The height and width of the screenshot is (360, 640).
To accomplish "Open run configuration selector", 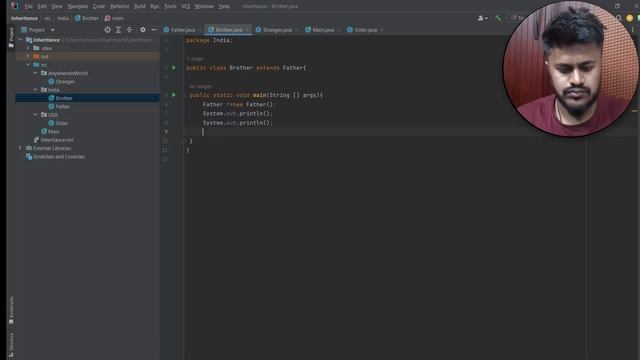I will 518,18.
